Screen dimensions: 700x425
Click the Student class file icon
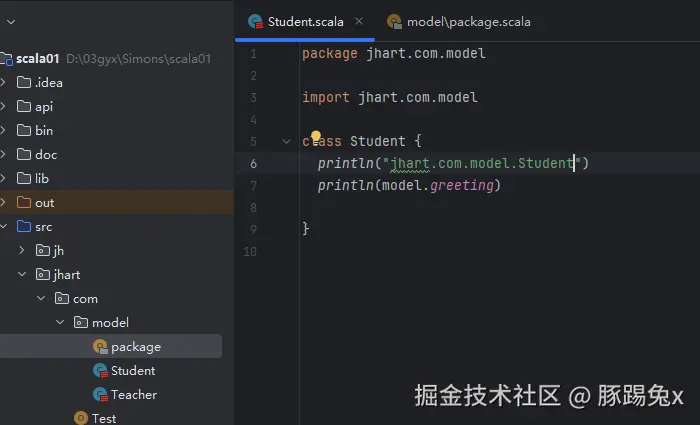coord(100,371)
